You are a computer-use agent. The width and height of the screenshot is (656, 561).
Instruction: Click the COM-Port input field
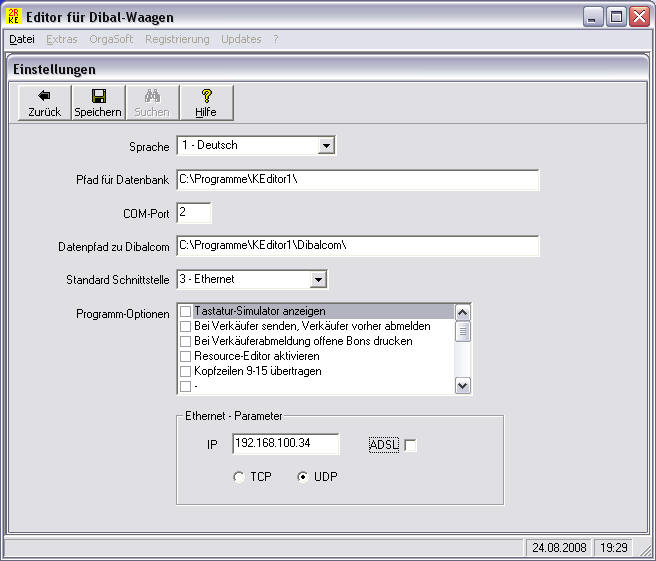pos(193,213)
